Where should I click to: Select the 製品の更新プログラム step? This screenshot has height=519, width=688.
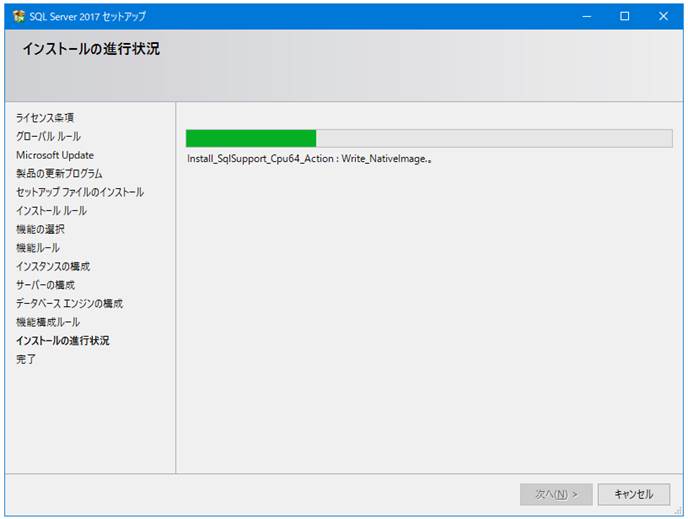(x=59, y=173)
